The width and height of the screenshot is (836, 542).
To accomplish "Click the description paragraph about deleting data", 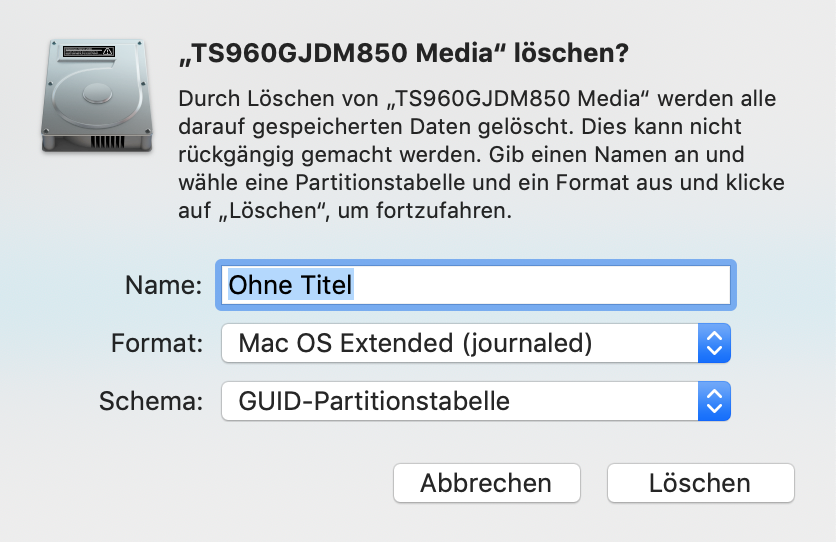I will click(481, 155).
